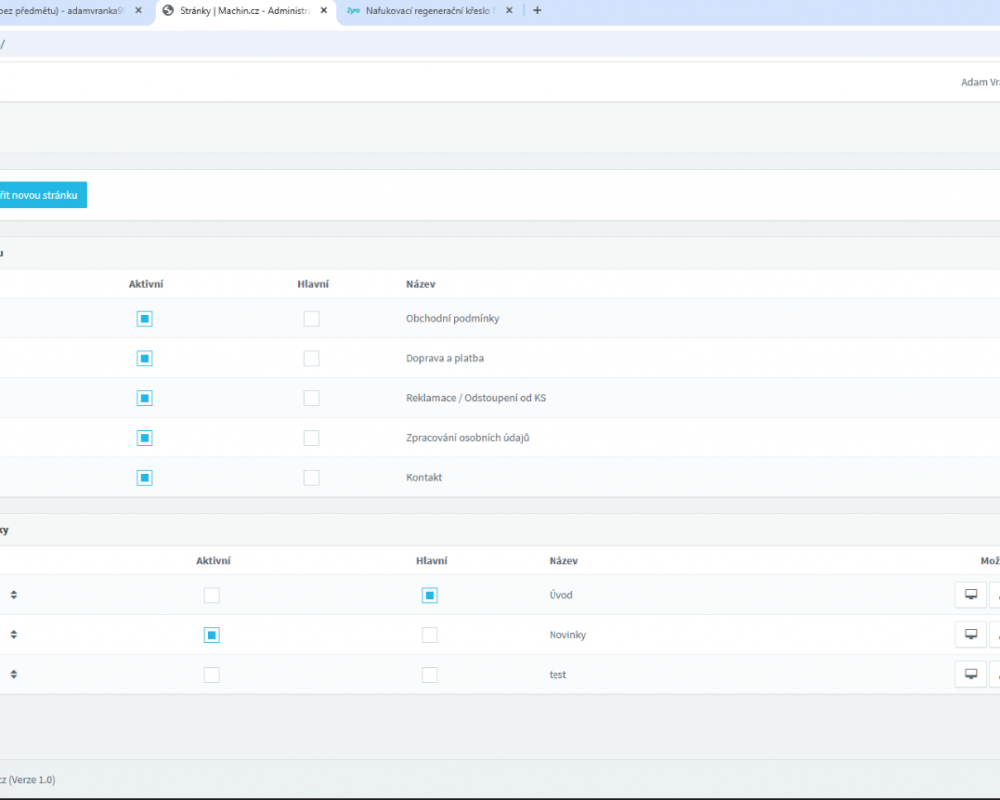Click the novou stránku button
The width and height of the screenshot is (1000, 800).
click(x=43, y=195)
